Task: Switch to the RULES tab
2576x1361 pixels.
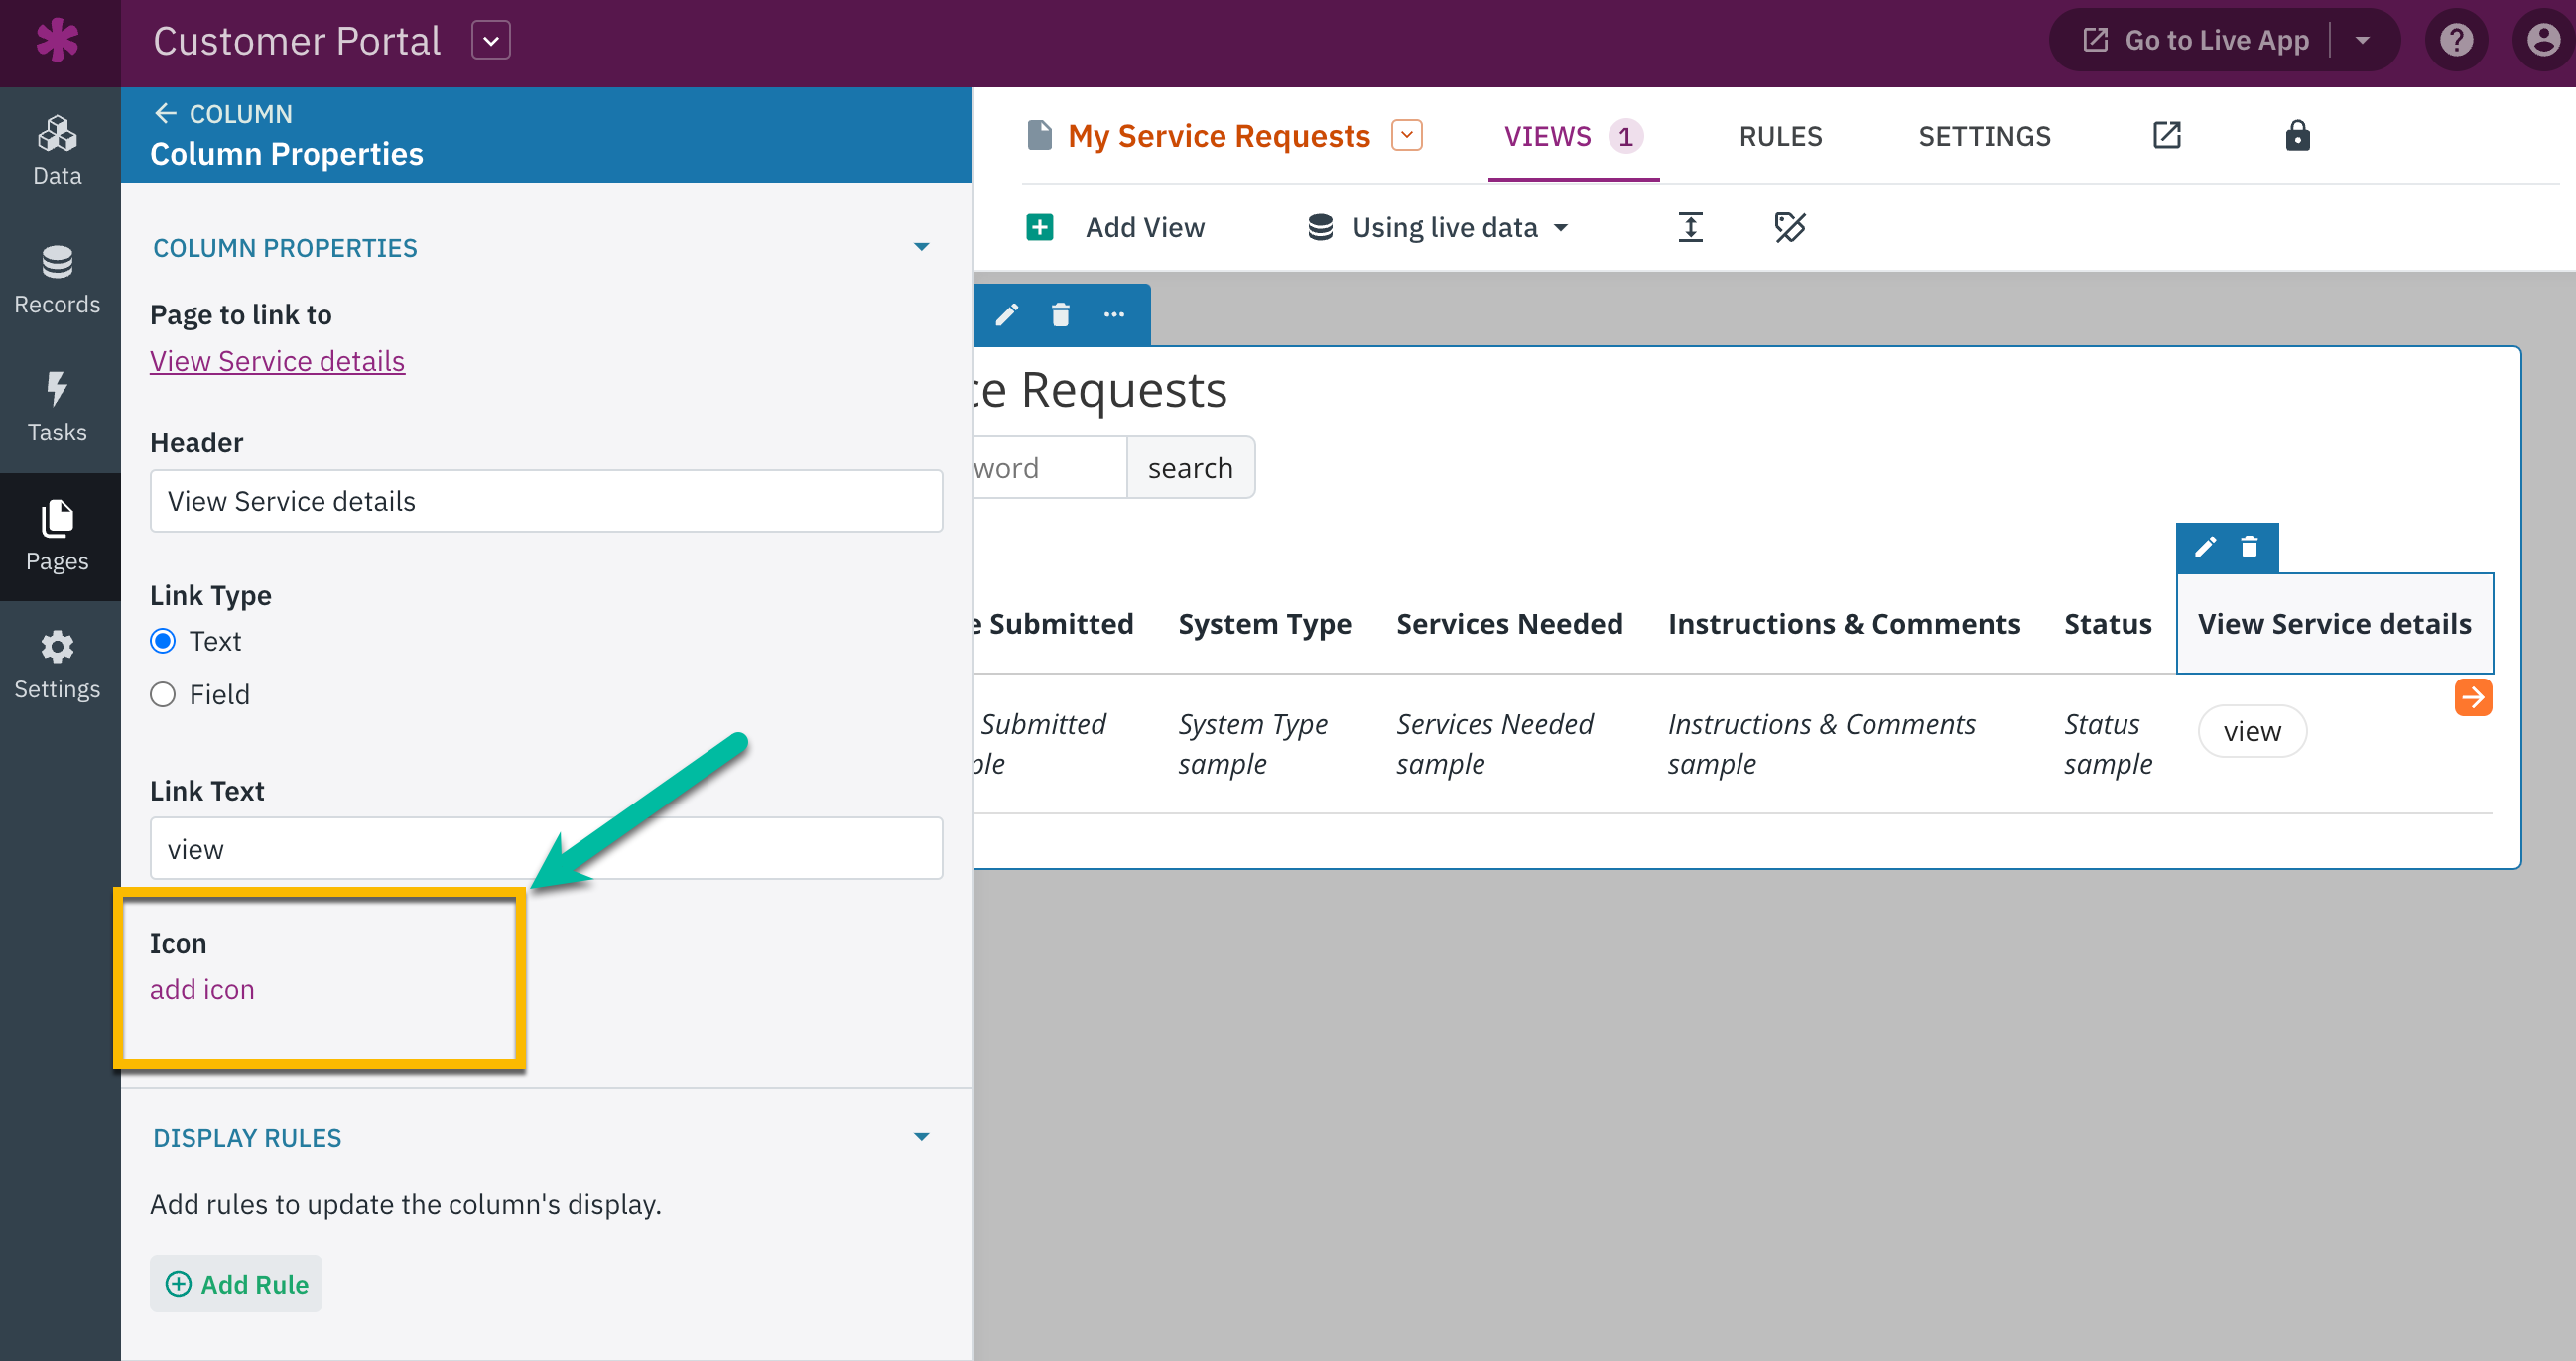Action: click(x=1780, y=135)
